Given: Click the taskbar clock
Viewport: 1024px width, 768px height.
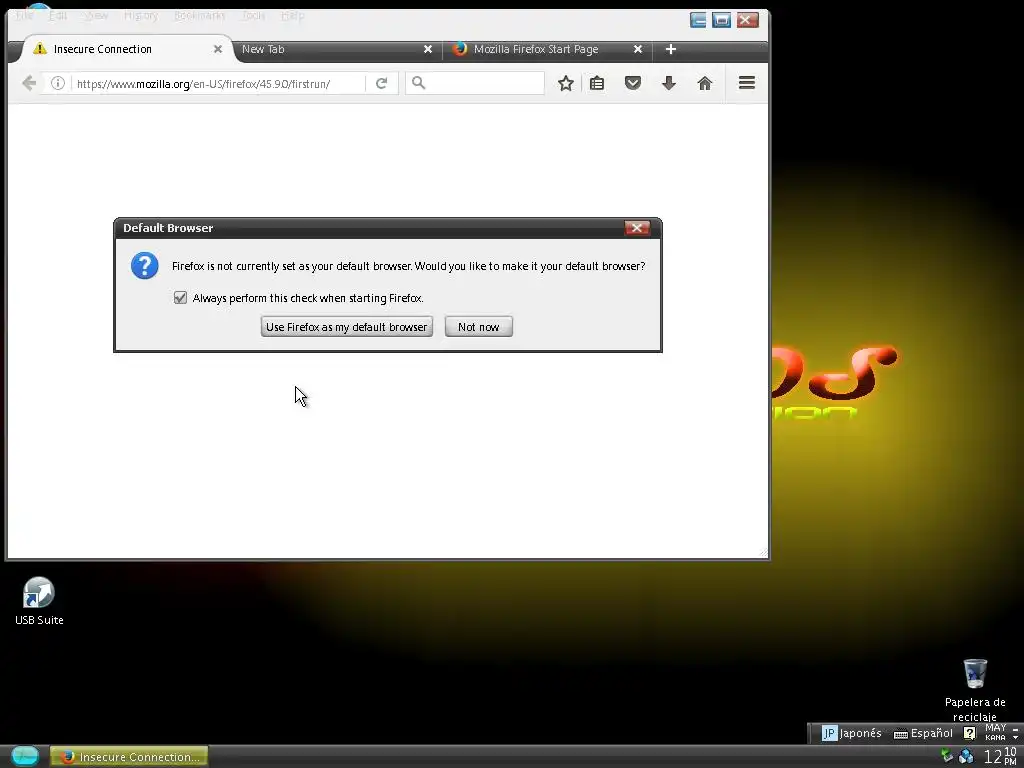Looking at the screenshot, I should [x=1000, y=756].
